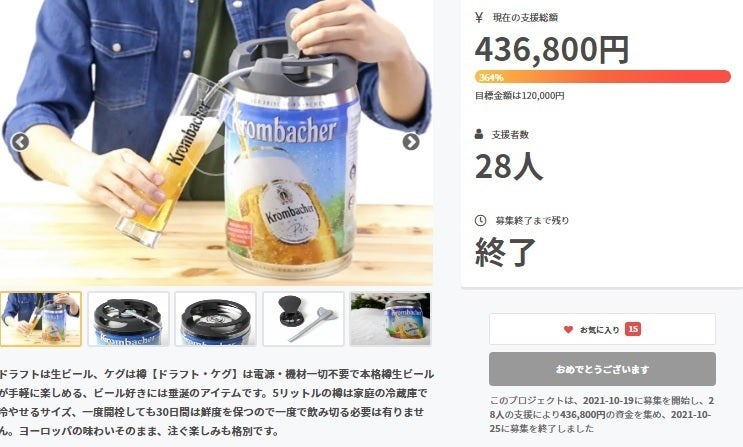Screen dimensions: 743x447
Task: Select first thumbnail of man pouring beer
Action: 41,319
